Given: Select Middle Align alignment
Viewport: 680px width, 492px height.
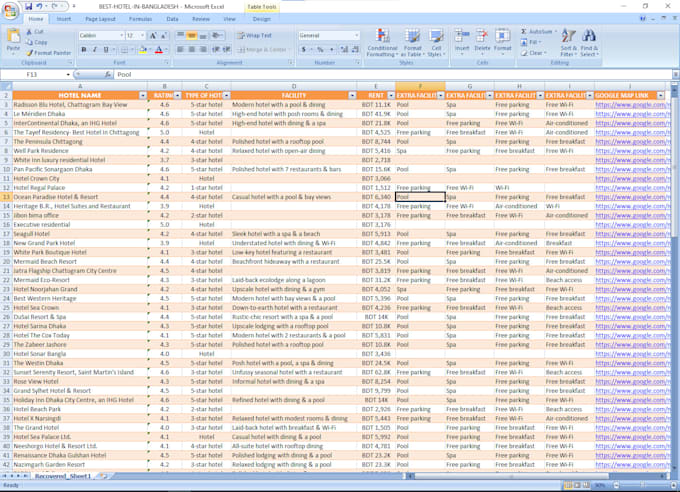Looking at the screenshot, I should 192,36.
